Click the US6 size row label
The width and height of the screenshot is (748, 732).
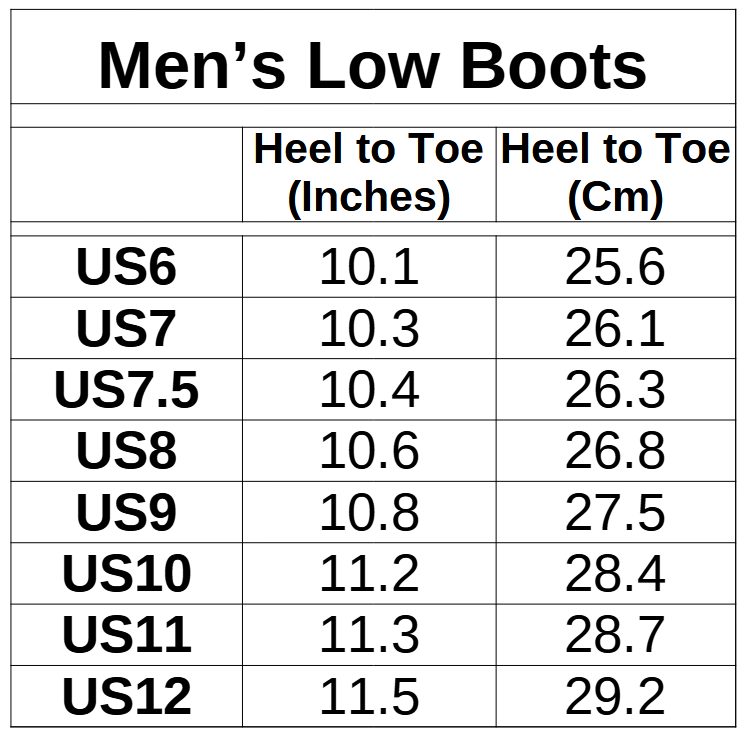[x=127, y=268]
